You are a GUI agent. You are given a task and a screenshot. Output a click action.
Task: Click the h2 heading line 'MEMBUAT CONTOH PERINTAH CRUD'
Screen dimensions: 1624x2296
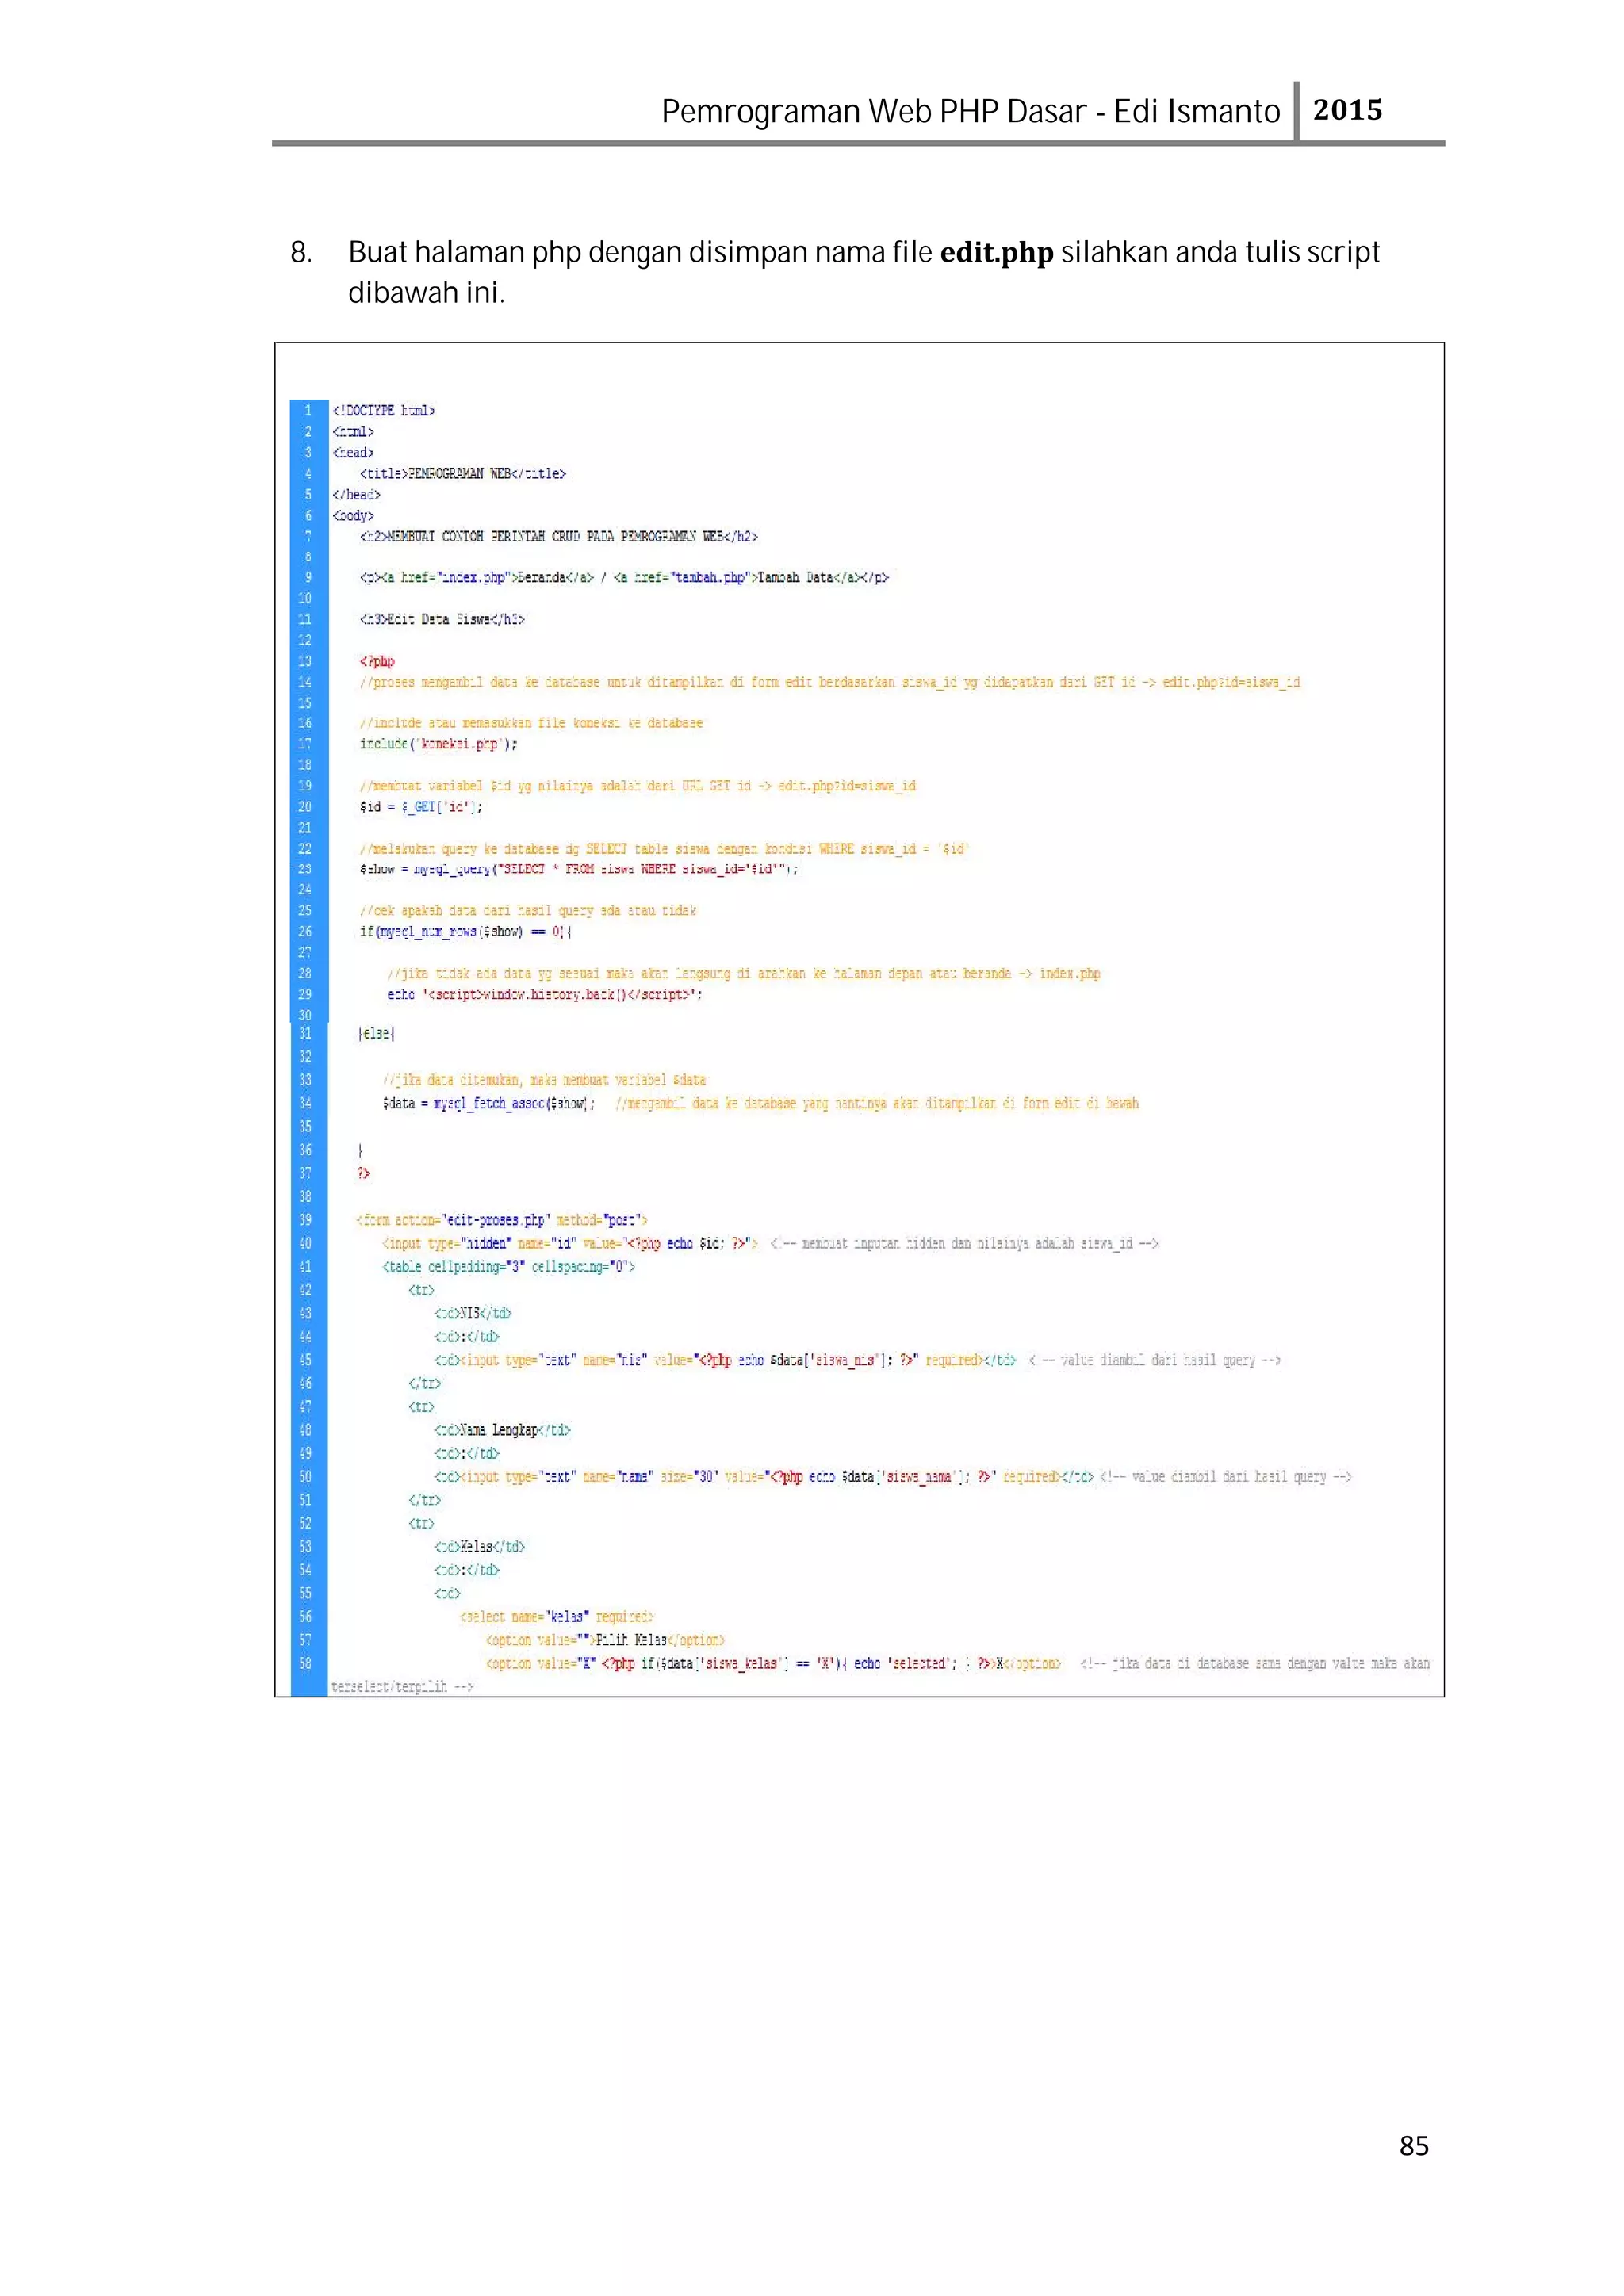click(559, 537)
